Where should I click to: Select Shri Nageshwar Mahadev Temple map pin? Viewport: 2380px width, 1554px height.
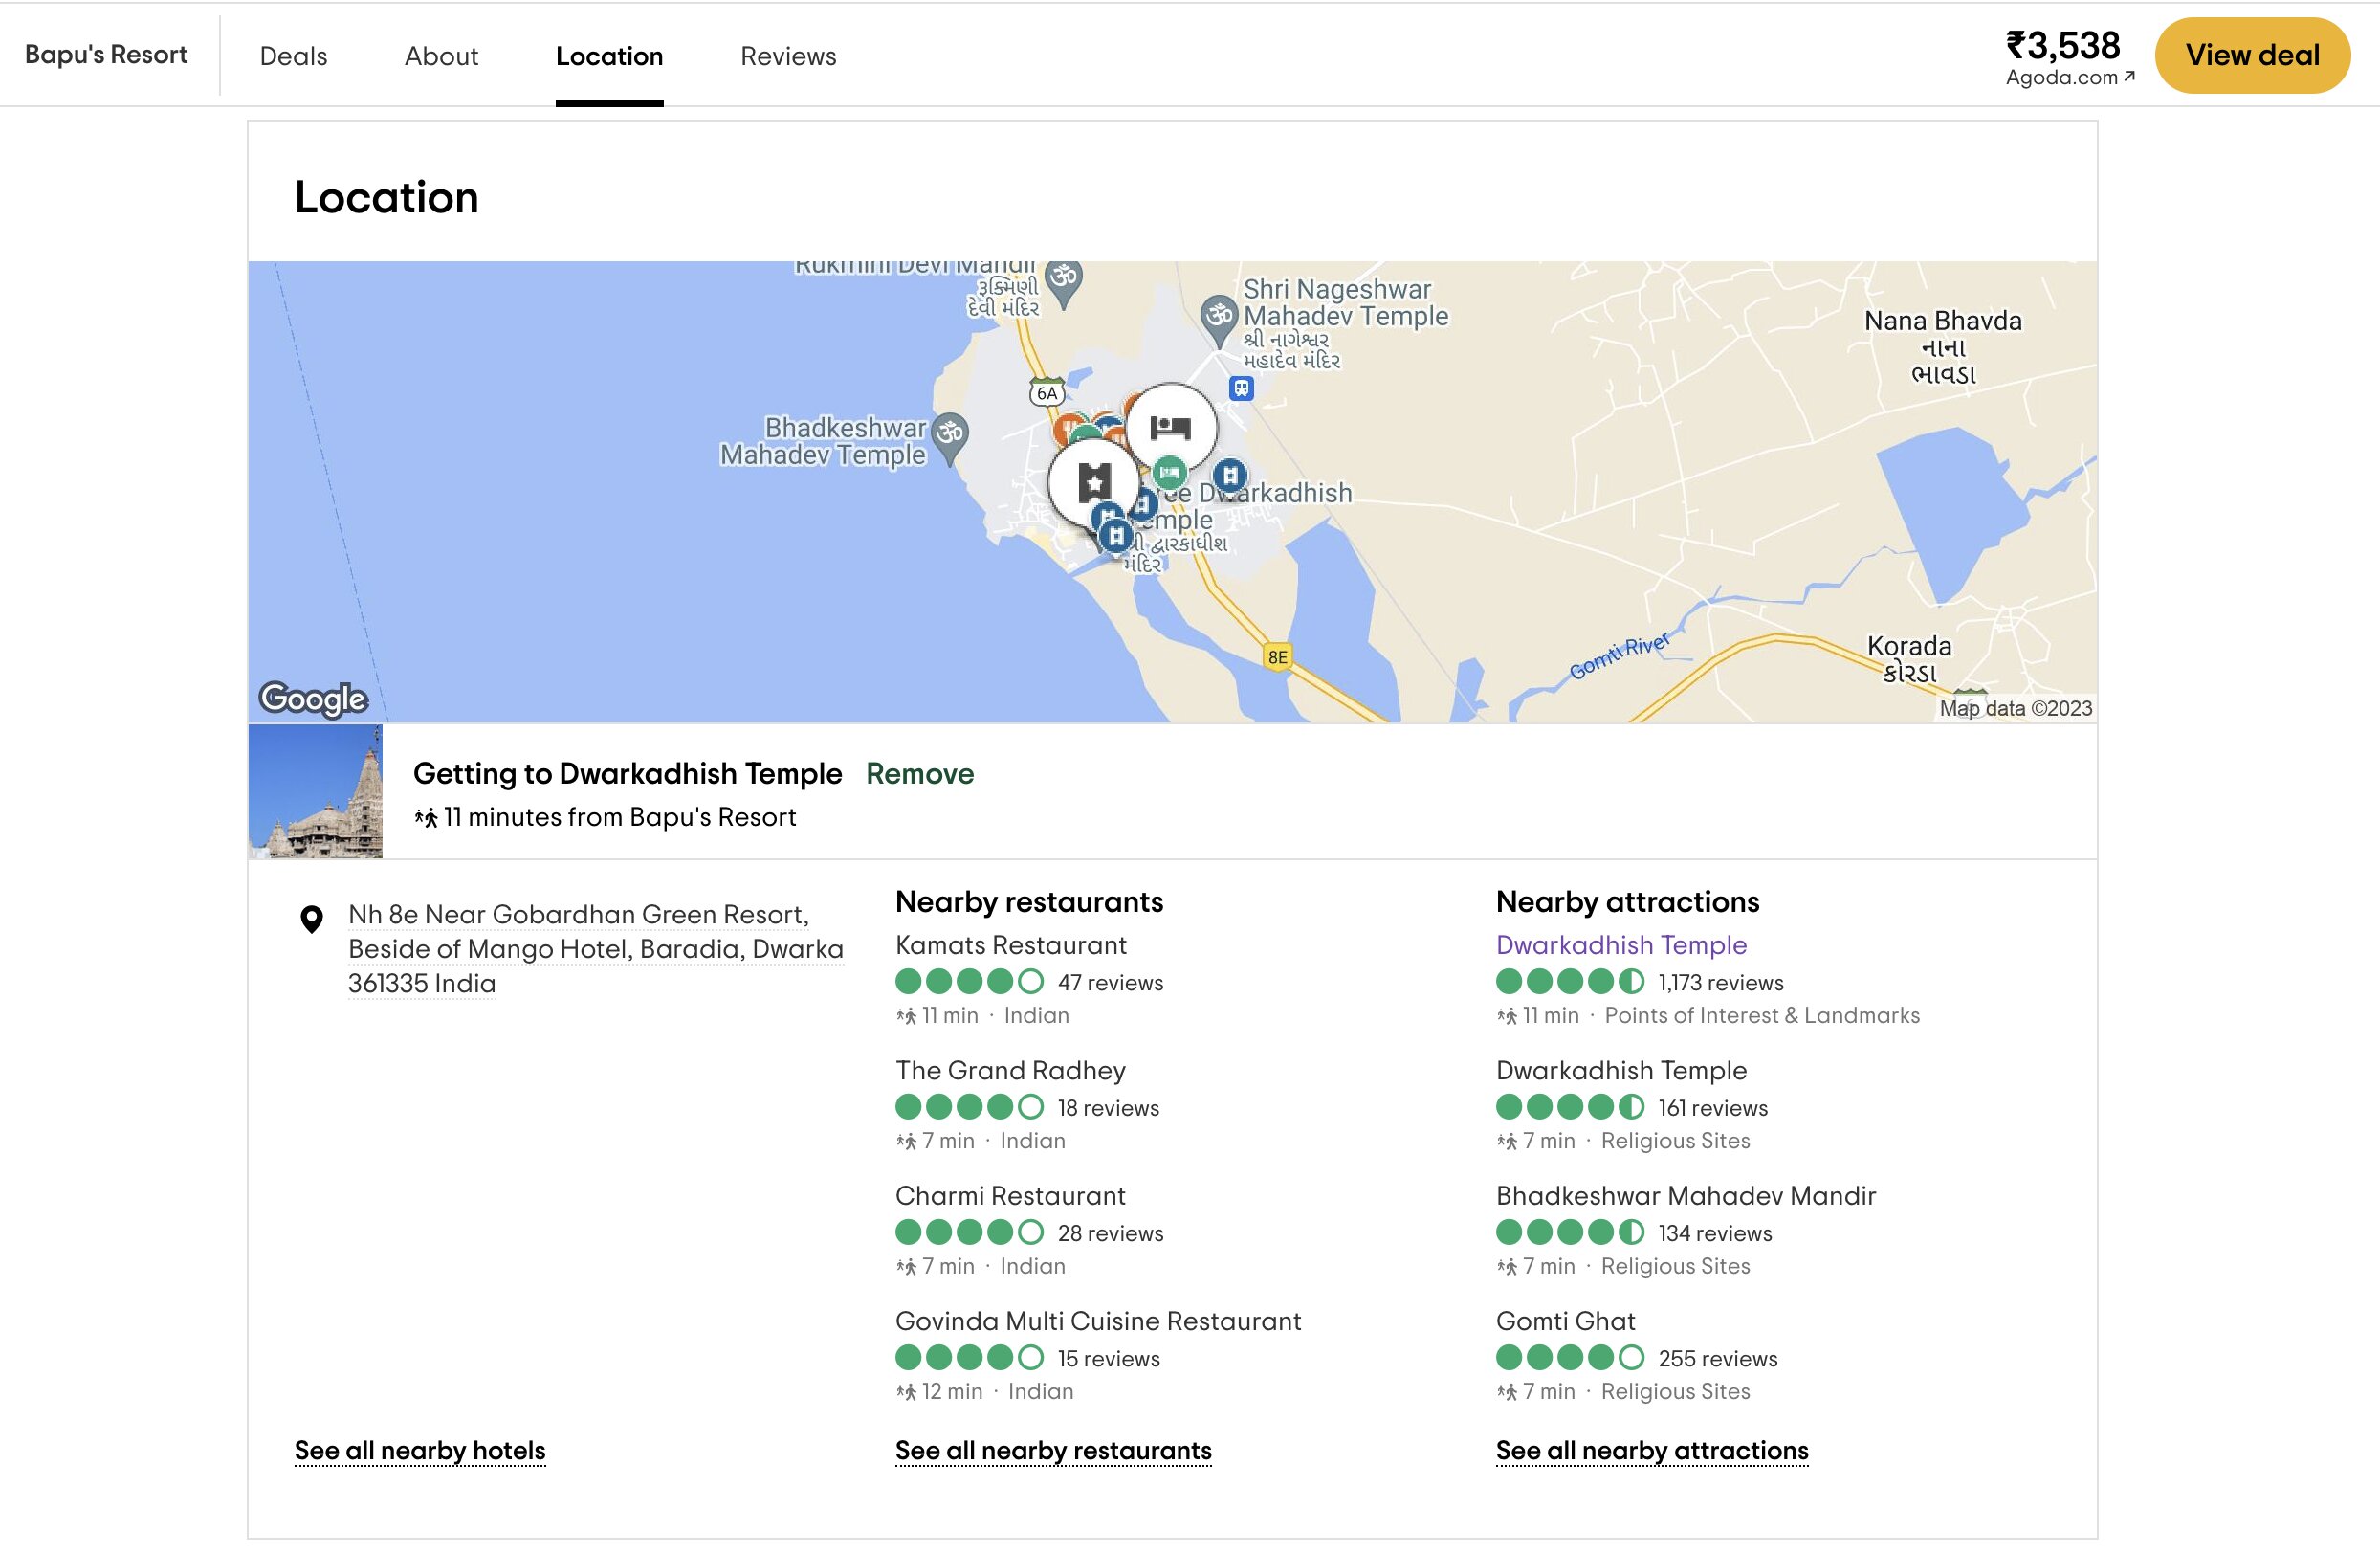1218,319
